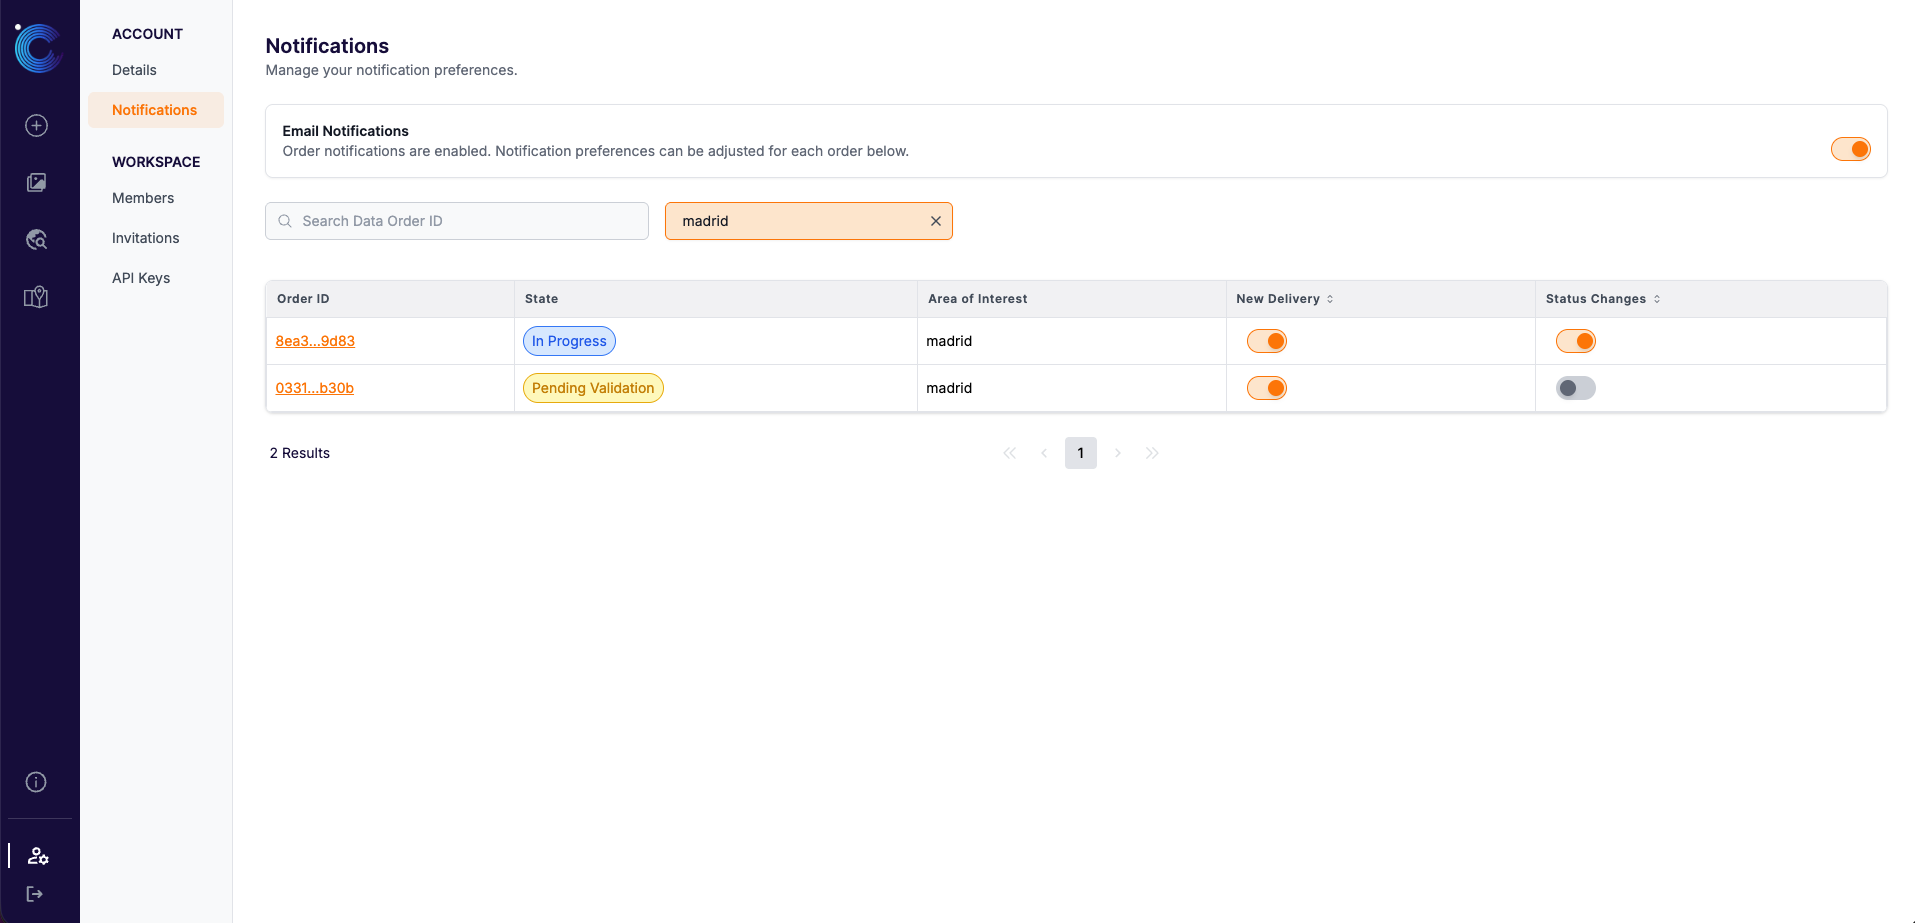Image resolution: width=1915 pixels, height=923 pixels.
Task: Disable the Email Notifications master toggle
Action: [x=1851, y=149]
